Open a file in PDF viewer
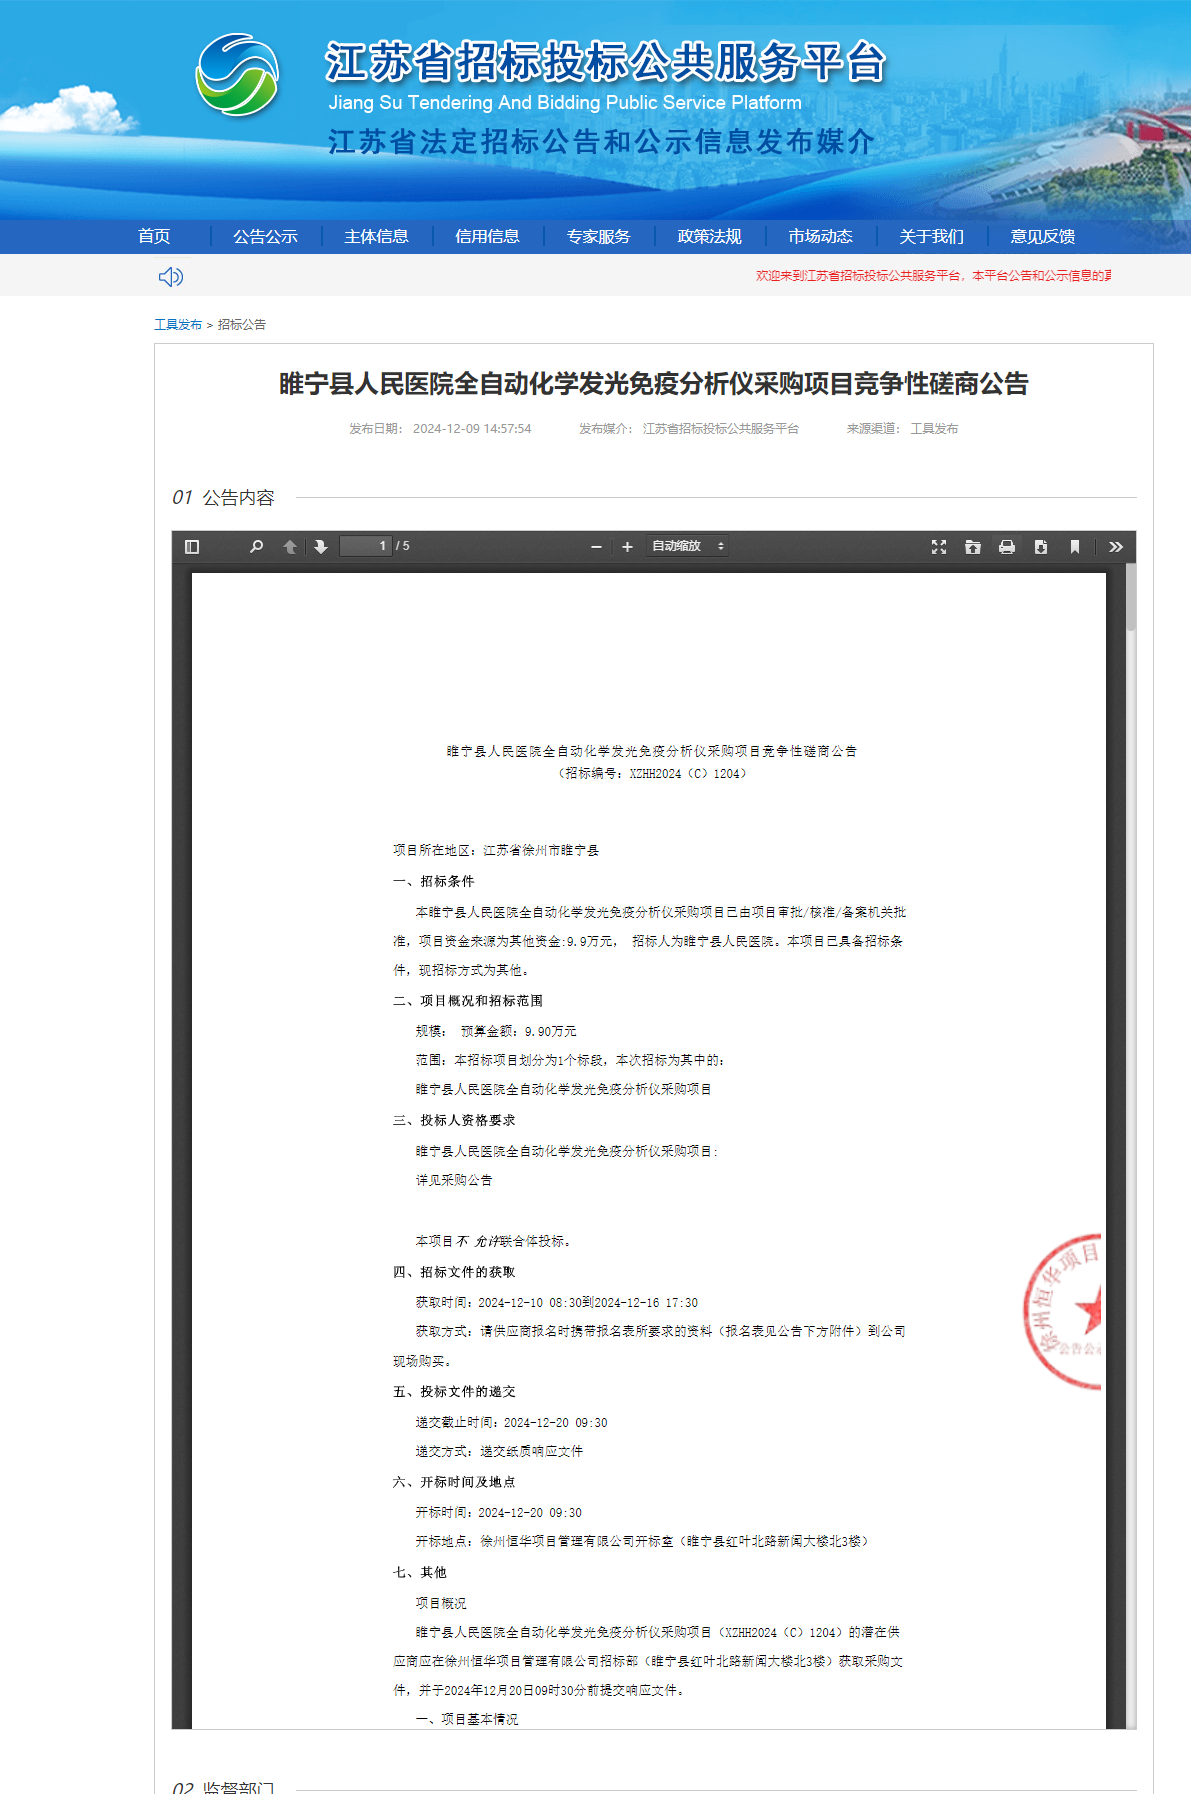This screenshot has height=1794, width=1191. click(973, 547)
